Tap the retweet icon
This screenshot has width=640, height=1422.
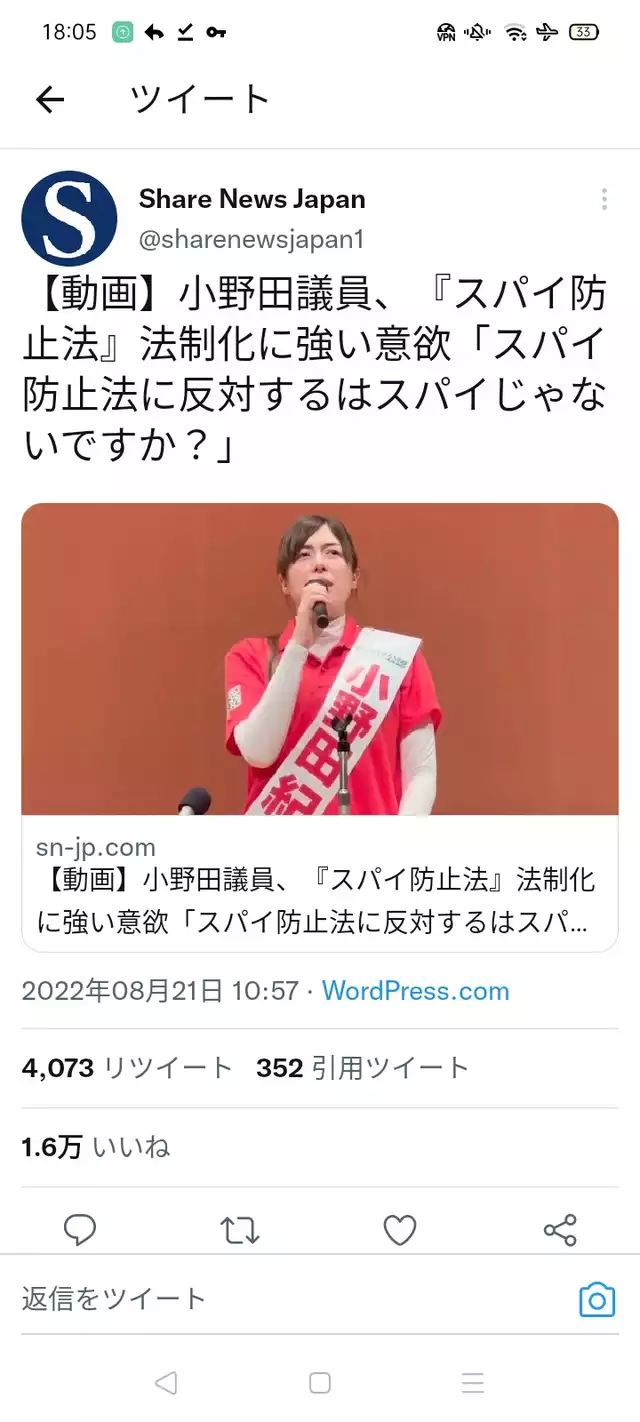[x=240, y=1230]
